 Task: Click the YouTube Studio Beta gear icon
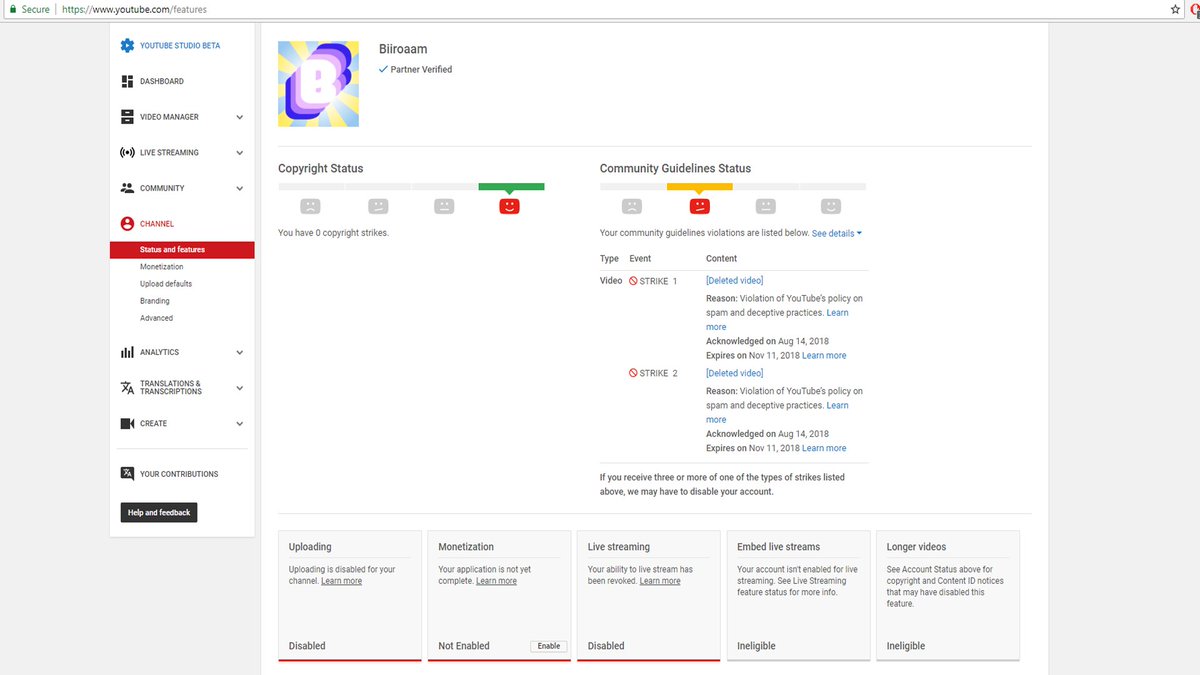pos(127,45)
